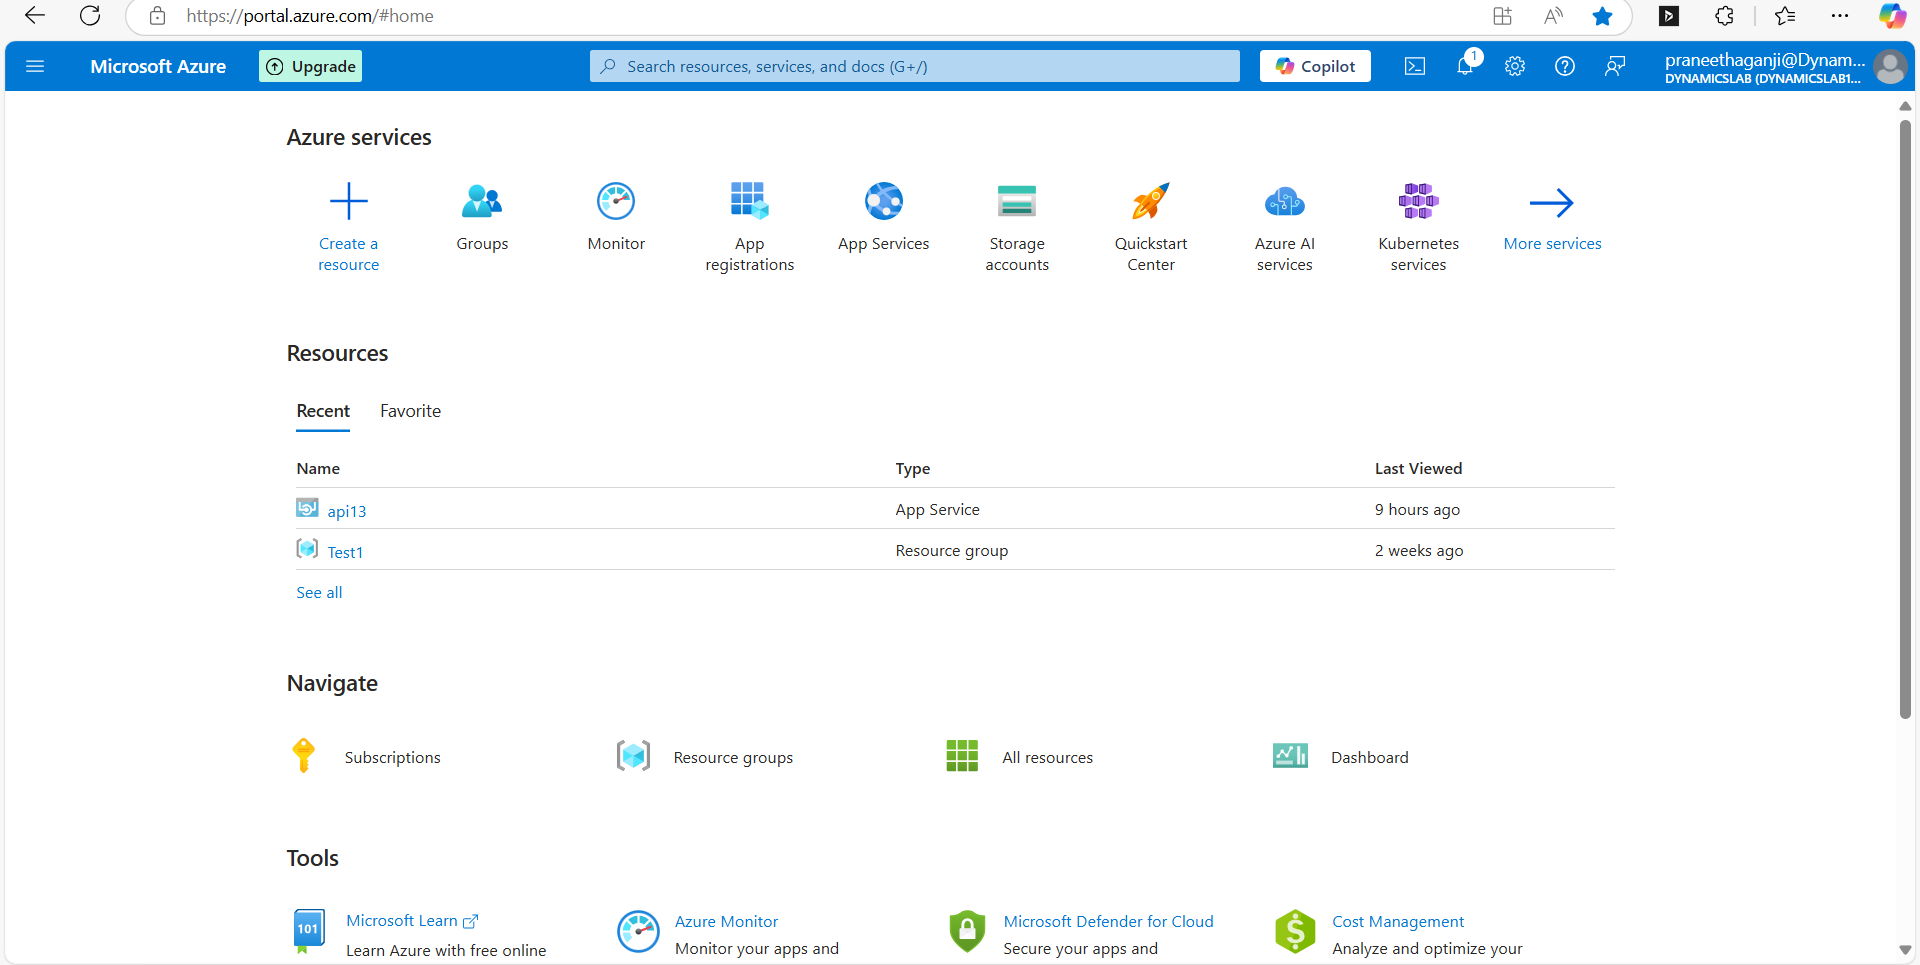Click the Help question mark icon
This screenshot has height=965, width=1920.
pos(1565,66)
